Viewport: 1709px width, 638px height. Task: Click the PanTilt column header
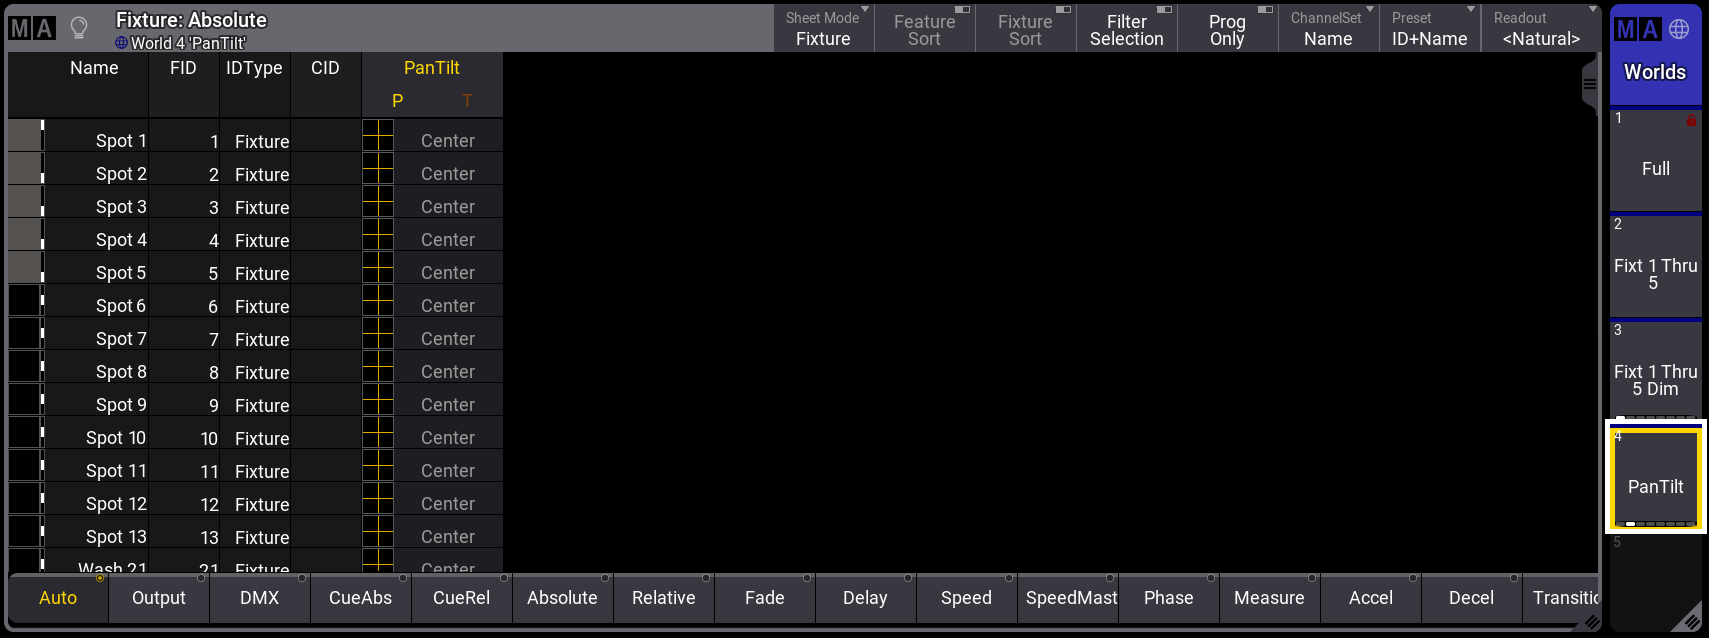pos(431,68)
